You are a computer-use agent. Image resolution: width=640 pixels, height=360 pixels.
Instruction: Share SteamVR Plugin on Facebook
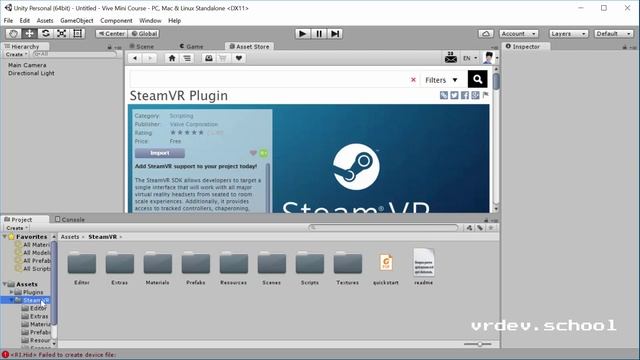(x=465, y=95)
